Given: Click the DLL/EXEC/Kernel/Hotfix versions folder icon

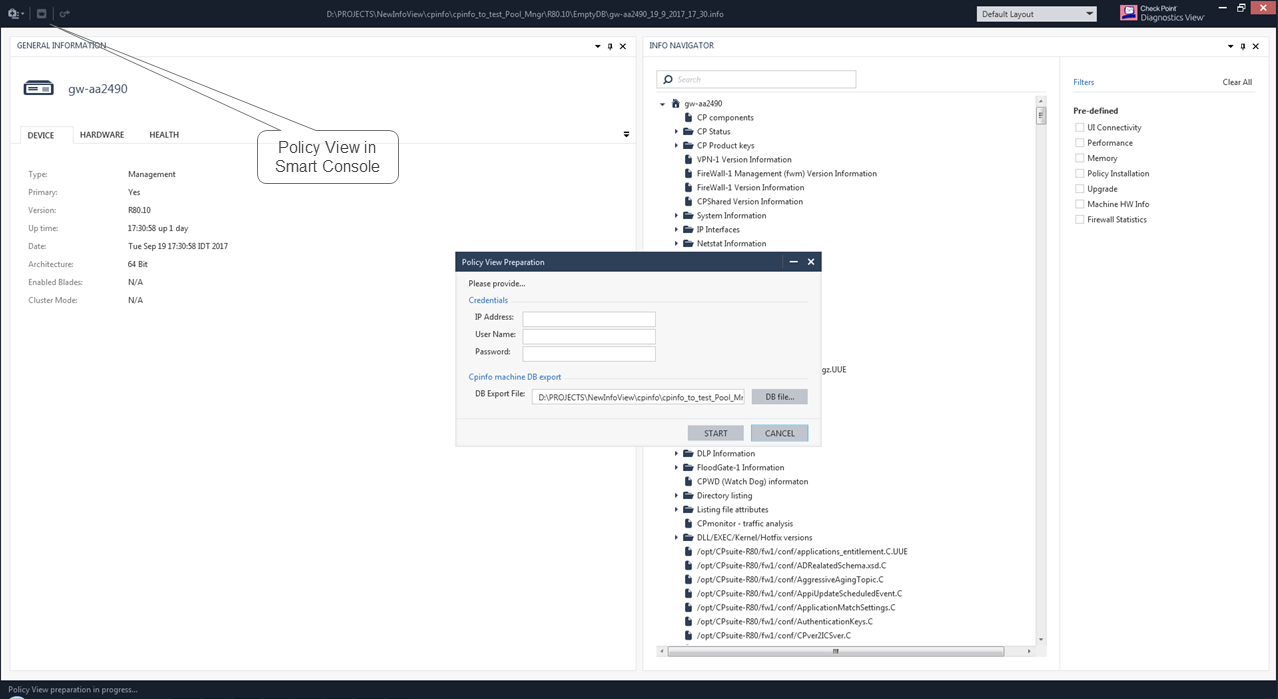Looking at the screenshot, I should point(688,537).
